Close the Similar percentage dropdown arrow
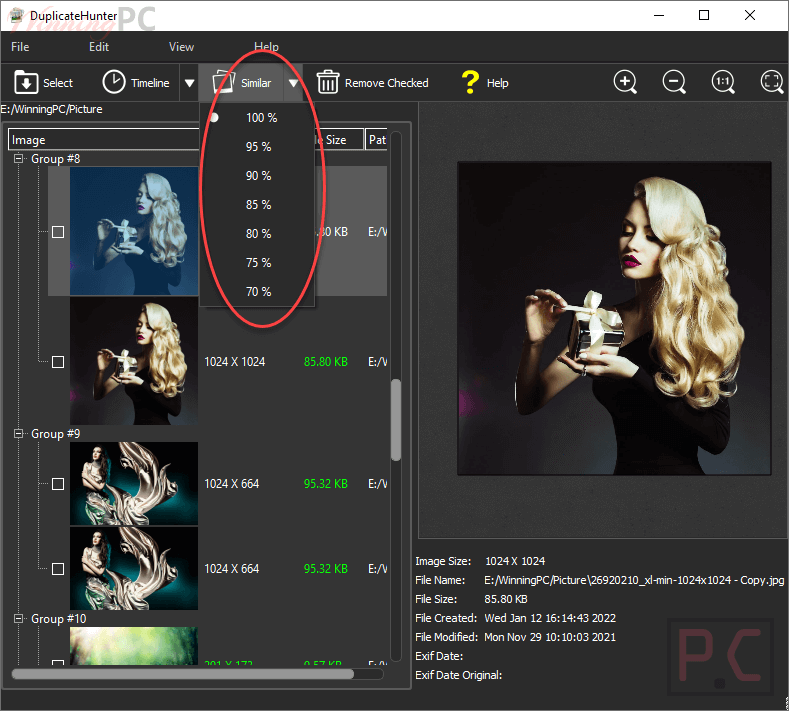The image size is (789, 711). [293, 83]
